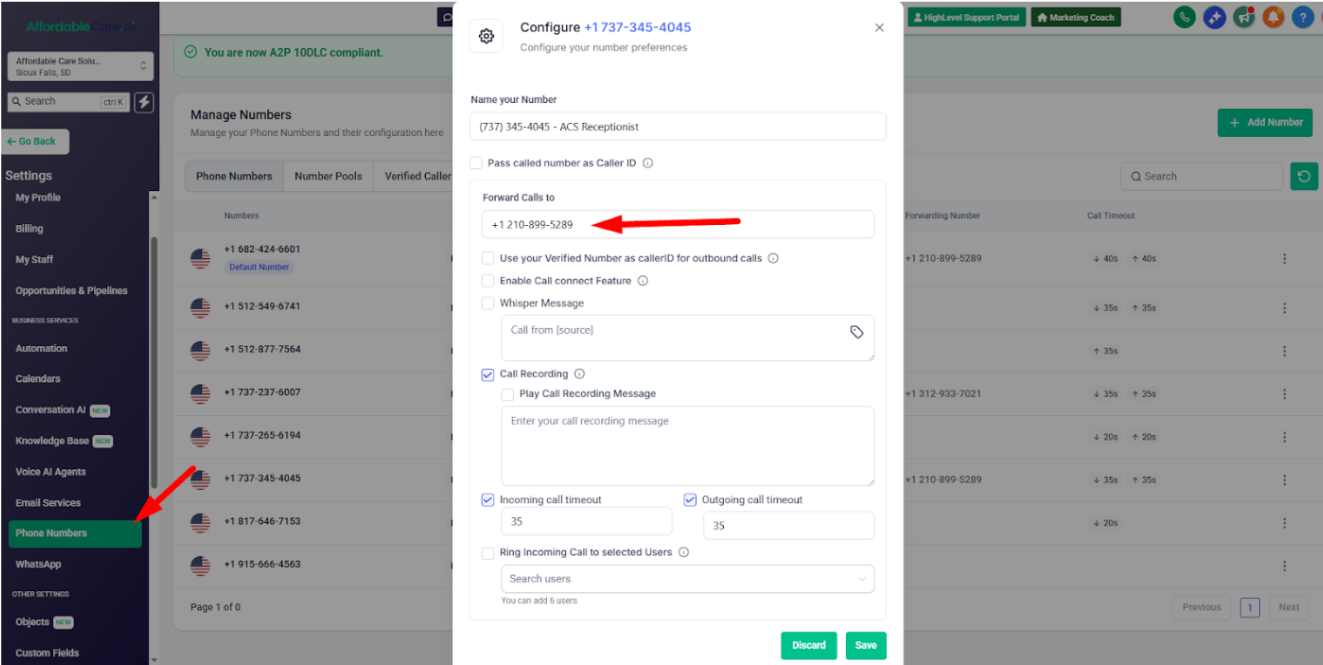Click the Discard button

(809, 645)
